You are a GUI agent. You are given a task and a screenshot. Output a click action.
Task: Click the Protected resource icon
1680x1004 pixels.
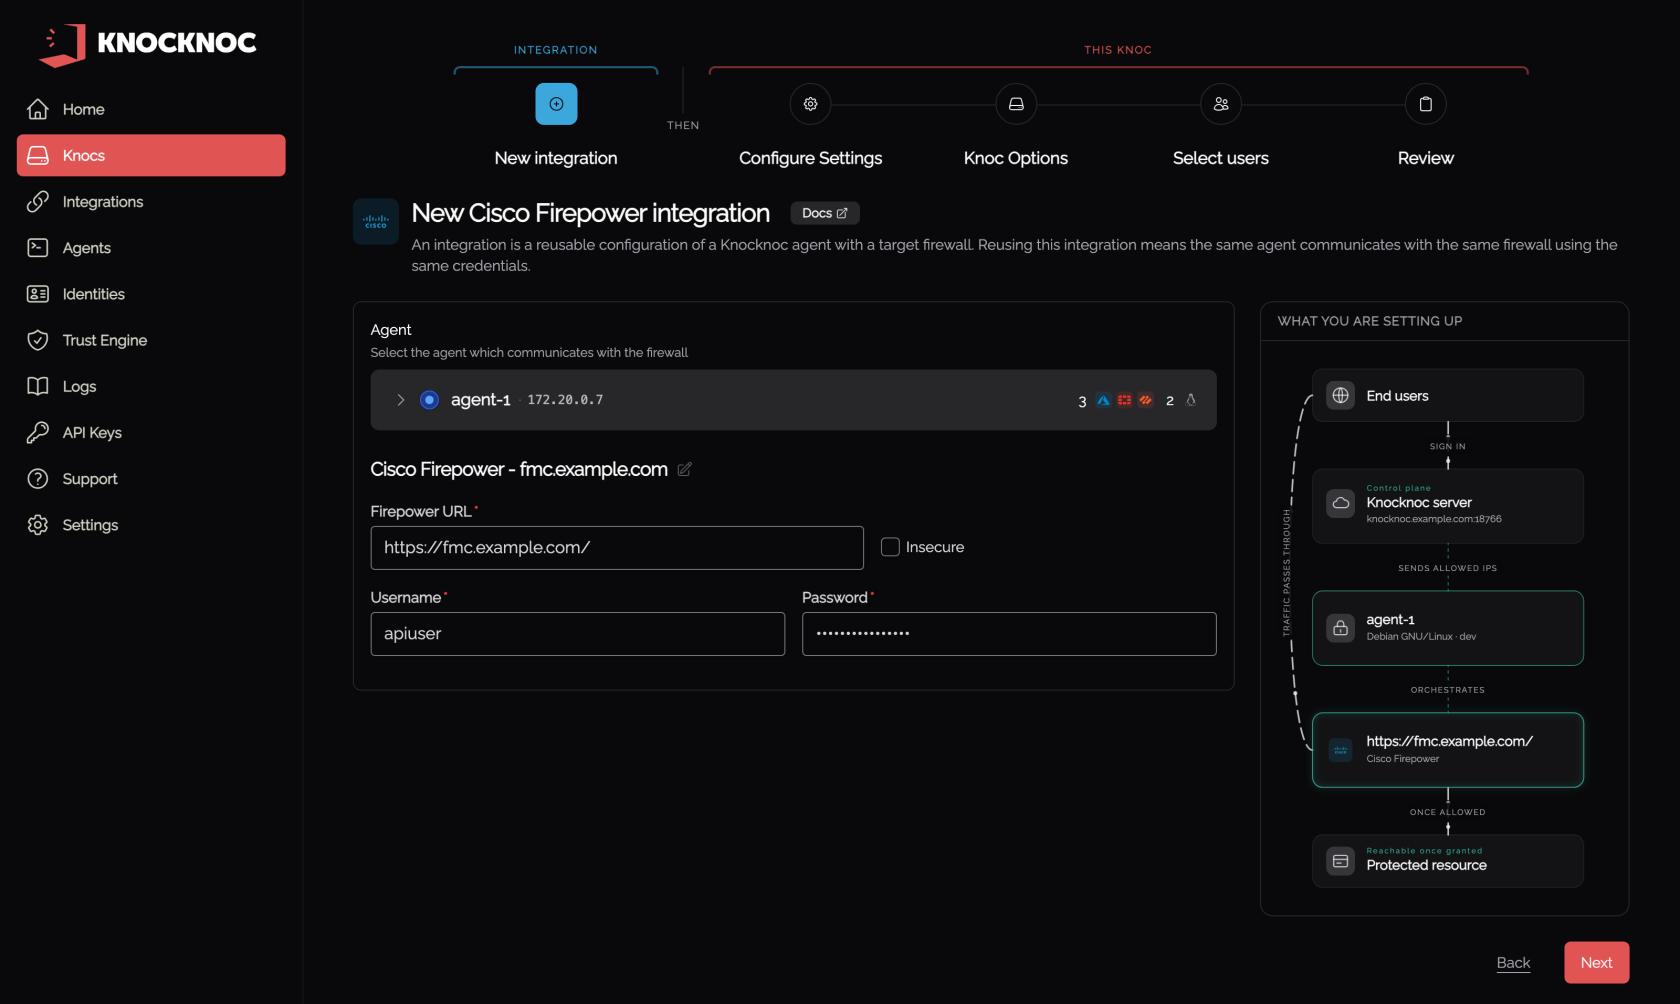coord(1341,861)
